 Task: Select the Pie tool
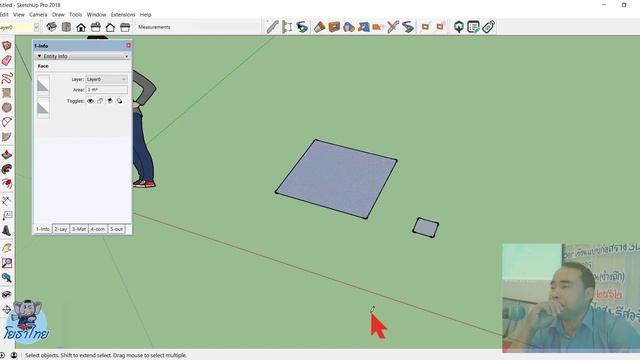coord(7,137)
